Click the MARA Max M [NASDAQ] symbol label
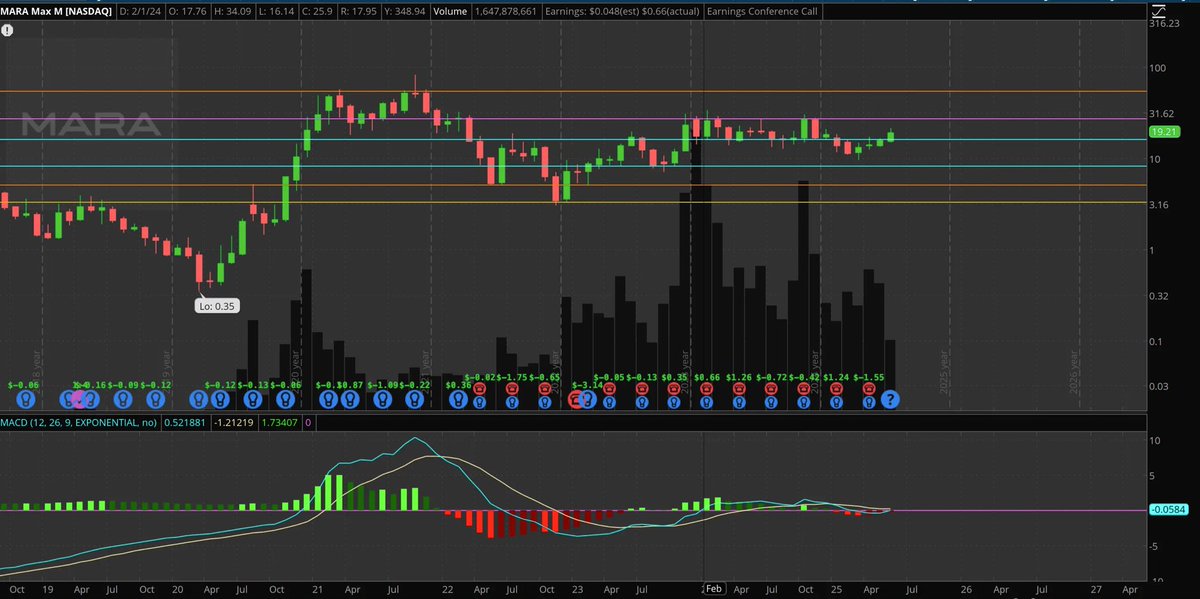The height and width of the screenshot is (599, 1200). coord(56,14)
